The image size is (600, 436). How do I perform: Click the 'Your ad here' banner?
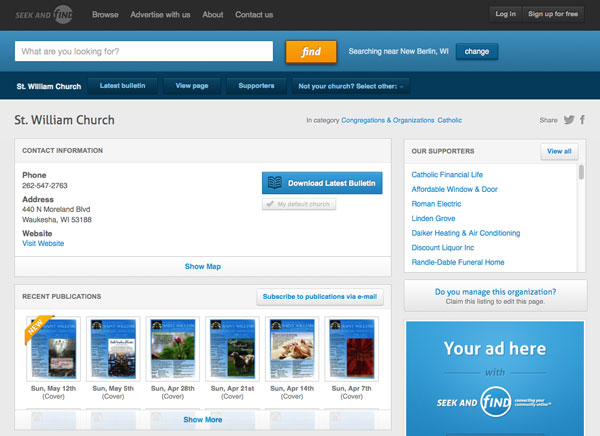(495, 378)
